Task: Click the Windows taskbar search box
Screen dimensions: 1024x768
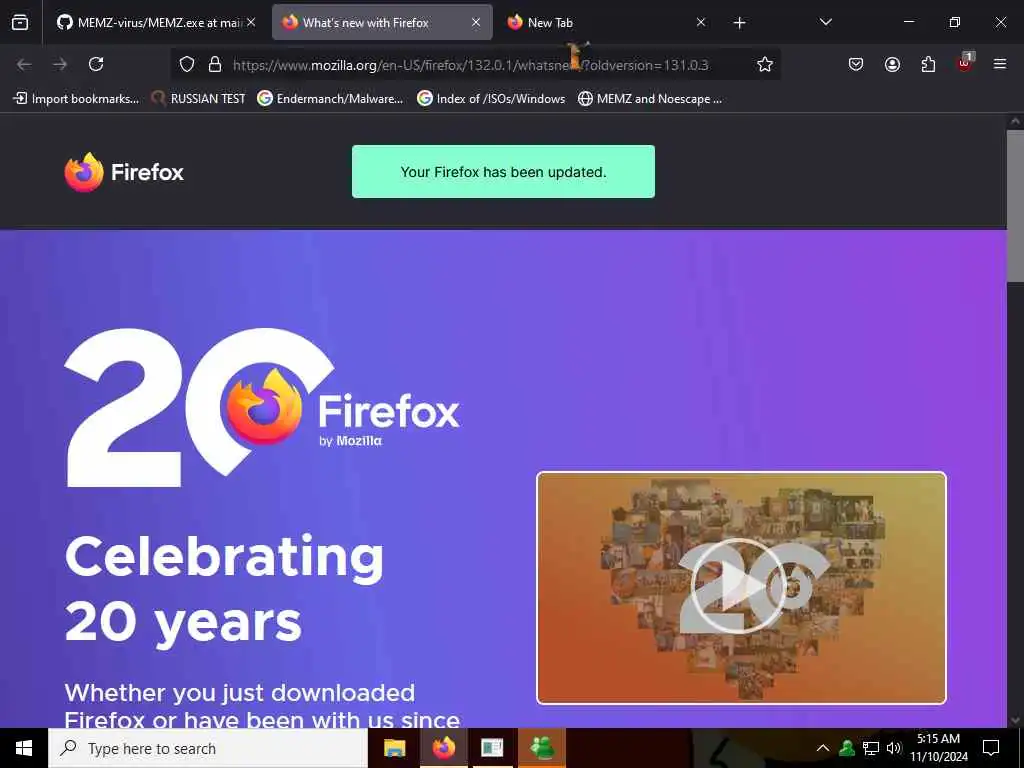Action: (208, 748)
